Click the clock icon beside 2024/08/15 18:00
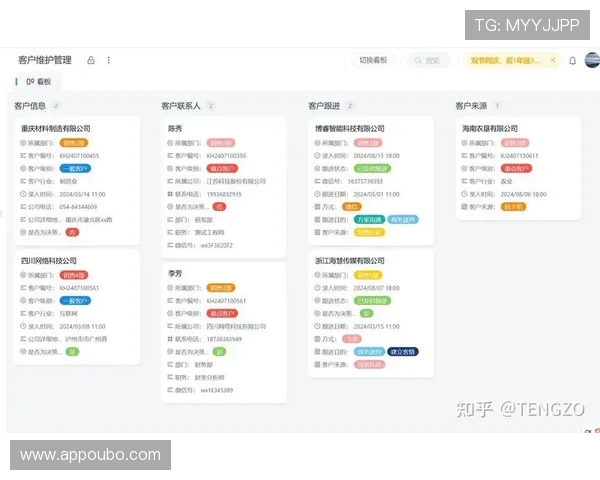Screen dimensions: 600x480 (317, 155)
